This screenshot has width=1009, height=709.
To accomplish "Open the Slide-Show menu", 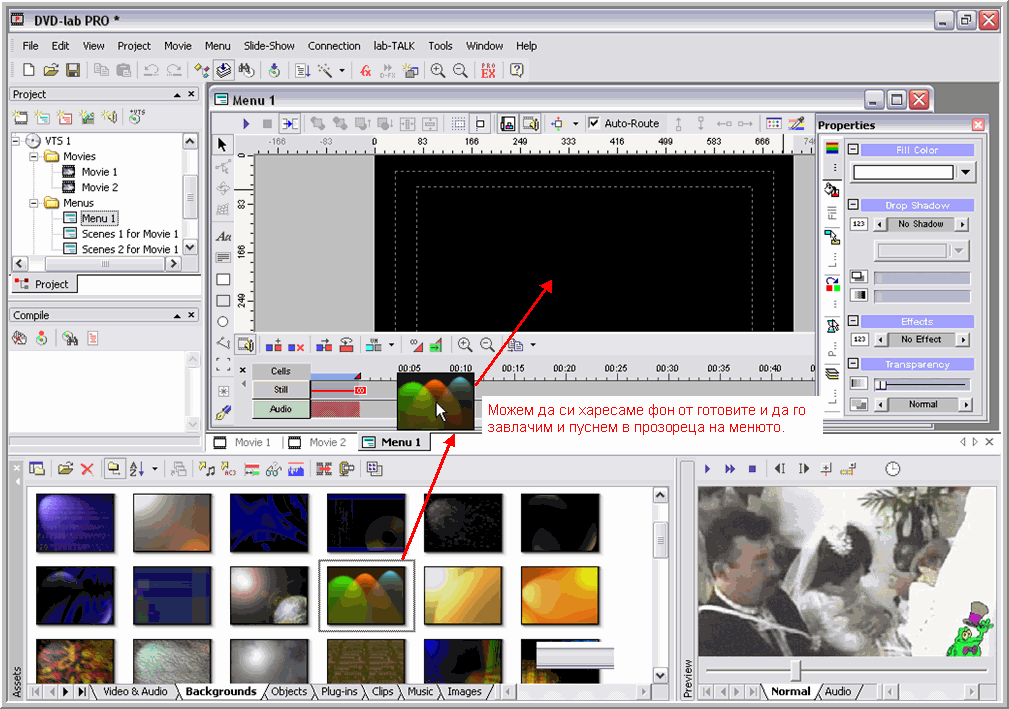I will [x=269, y=46].
